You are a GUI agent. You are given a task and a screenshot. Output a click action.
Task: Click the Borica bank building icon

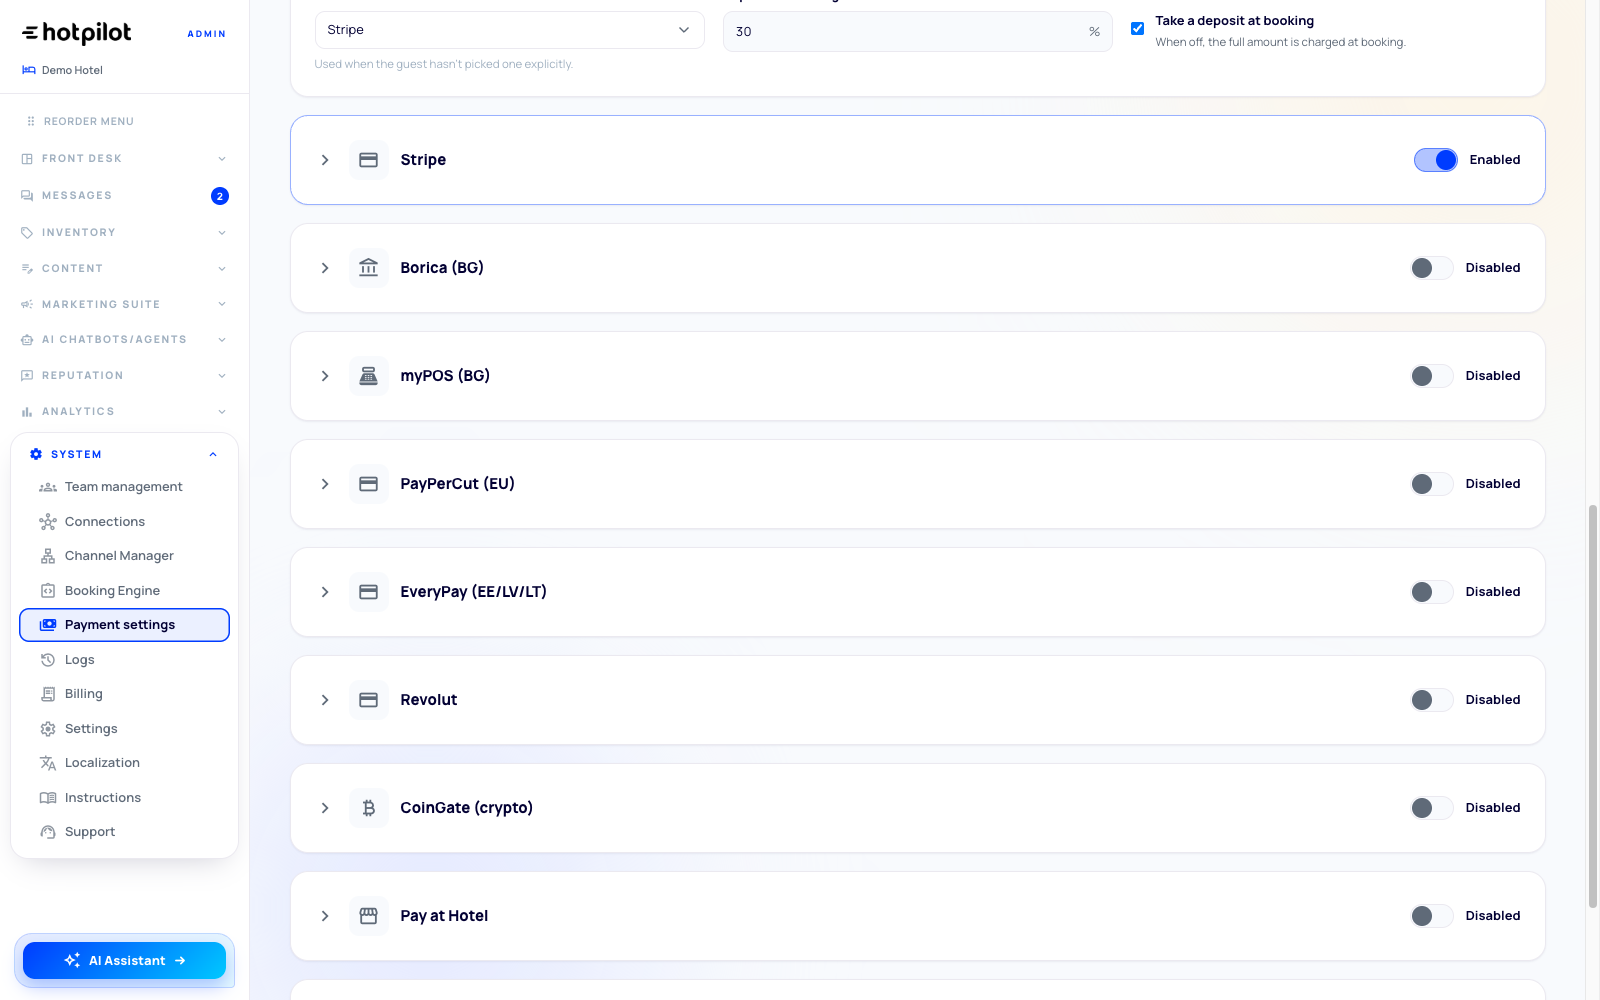[x=368, y=268]
